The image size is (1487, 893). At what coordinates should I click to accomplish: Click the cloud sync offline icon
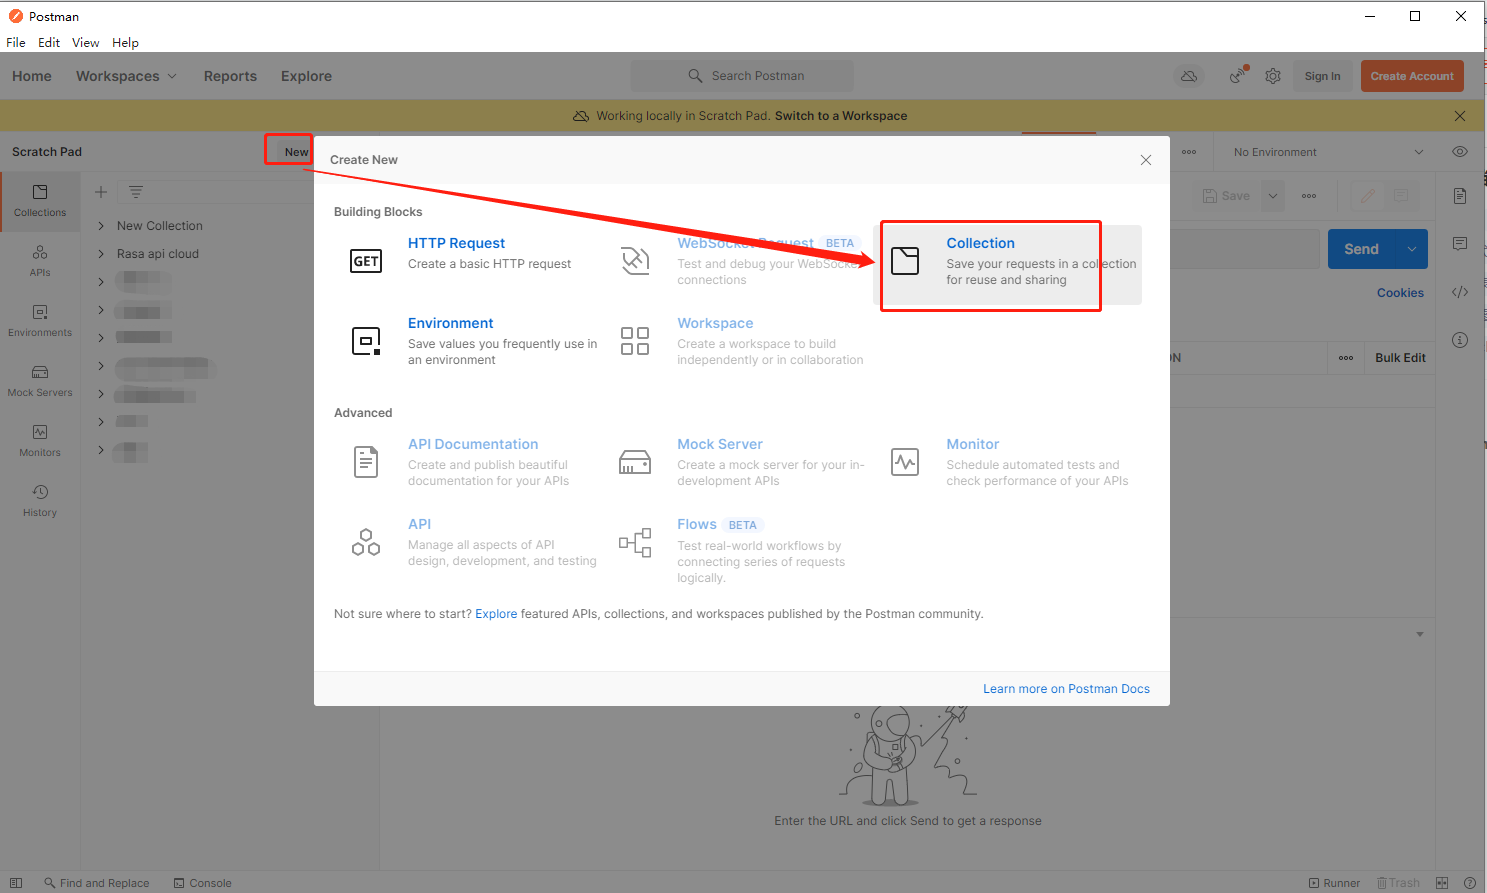(1189, 76)
